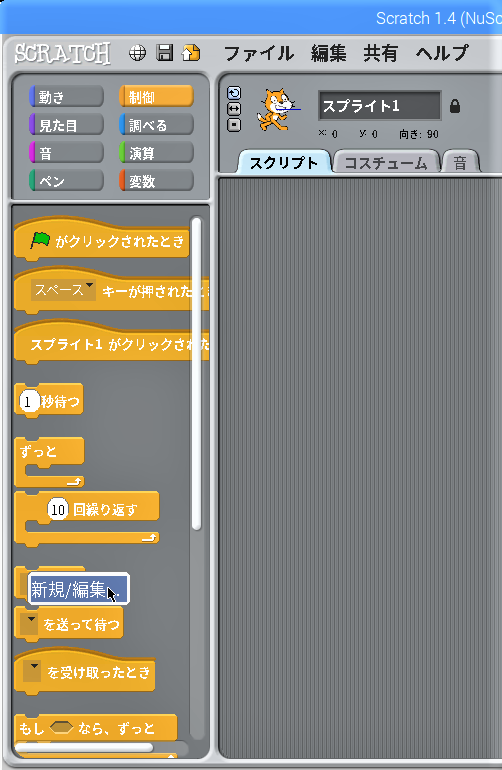This screenshot has height=770, width=502.
Task: Click the green flag hat block
Action: click(101, 240)
